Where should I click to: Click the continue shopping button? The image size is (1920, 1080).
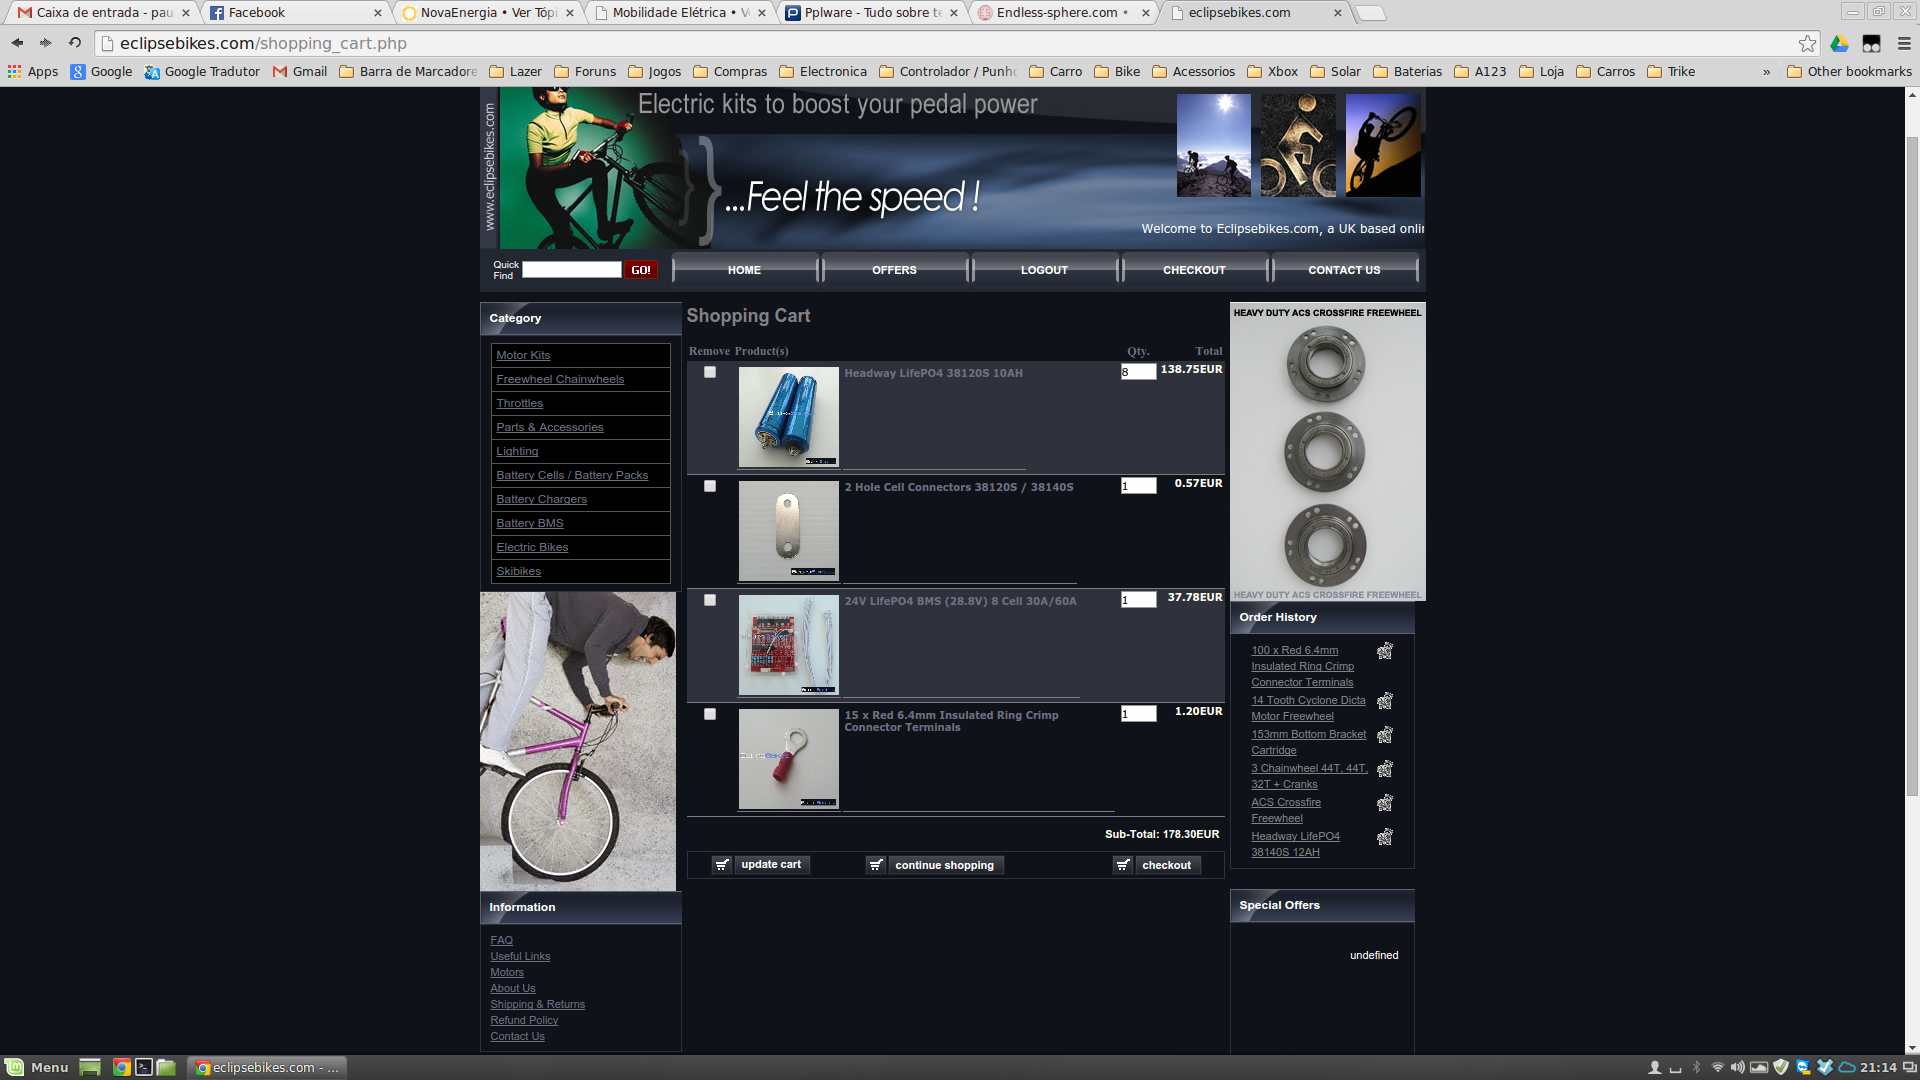pyautogui.click(x=945, y=865)
